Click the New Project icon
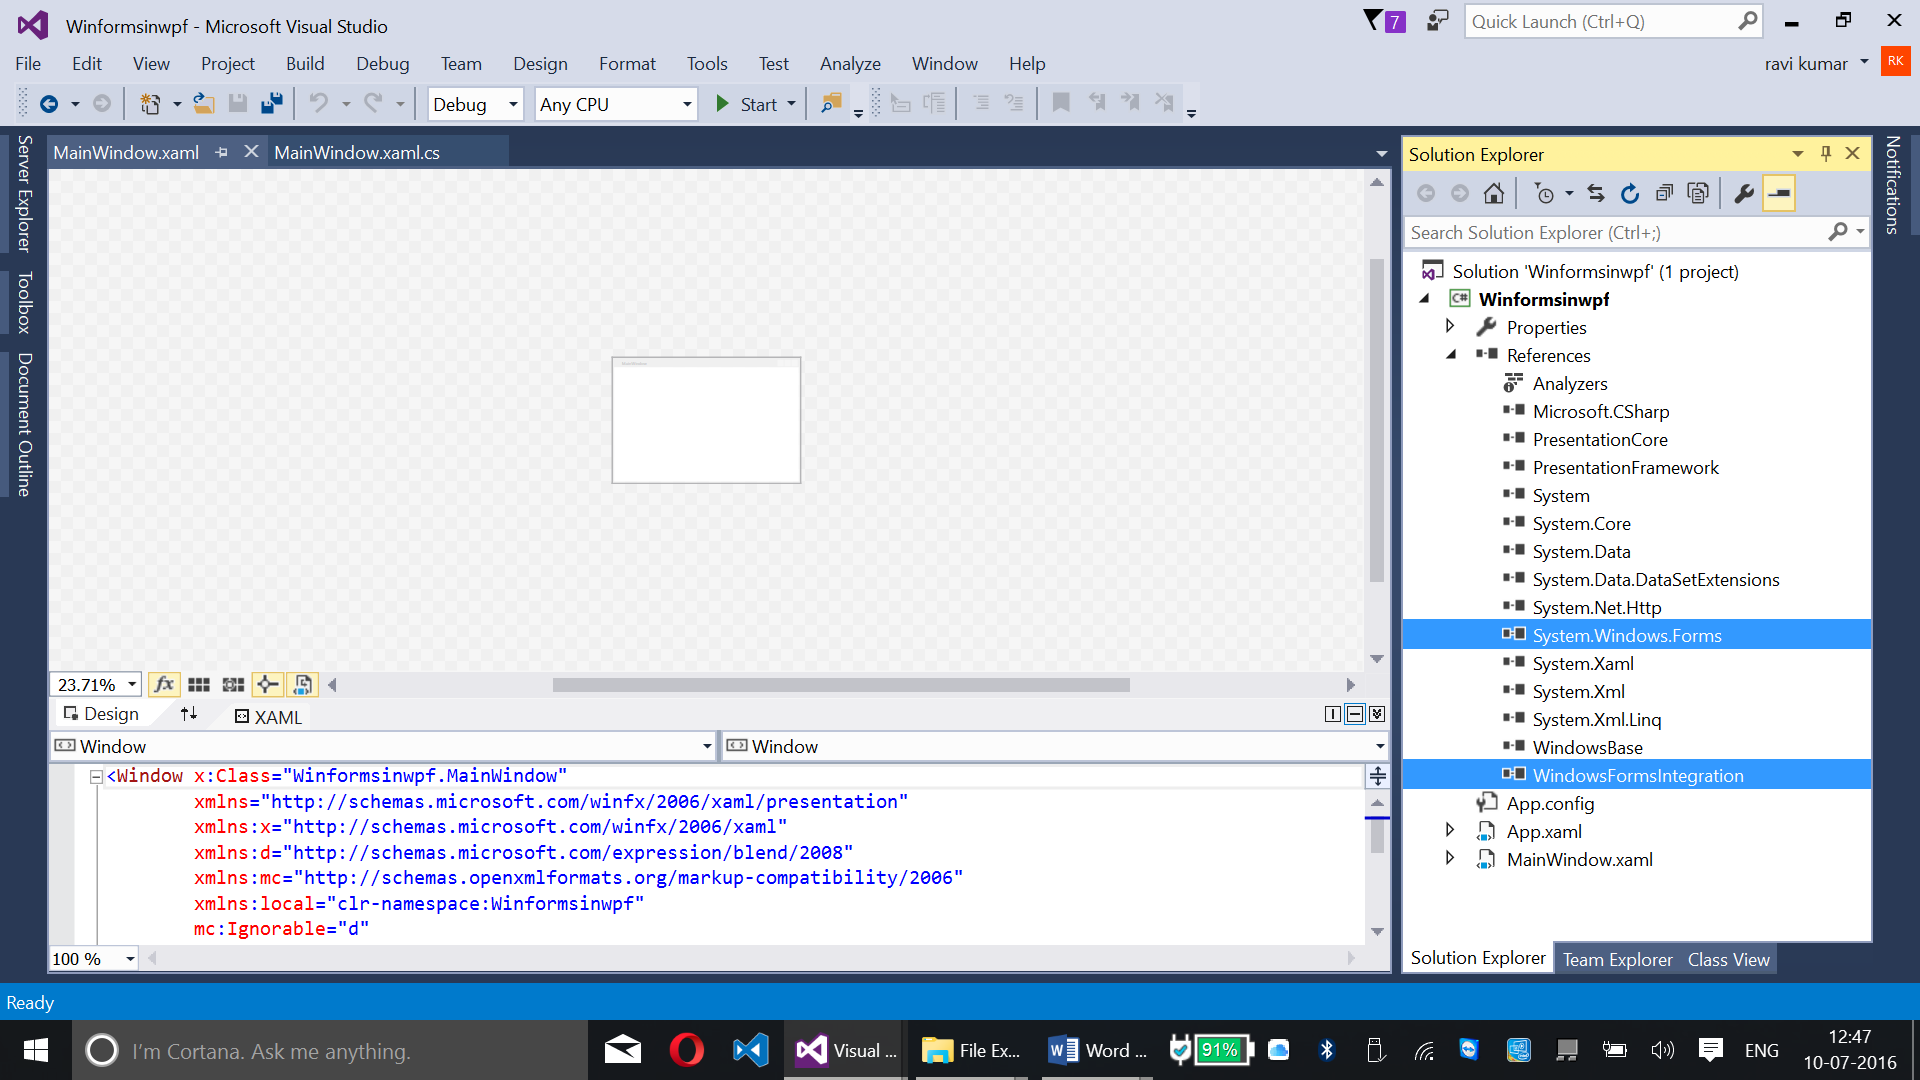1920x1080 pixels. click(x=149, y=104)
